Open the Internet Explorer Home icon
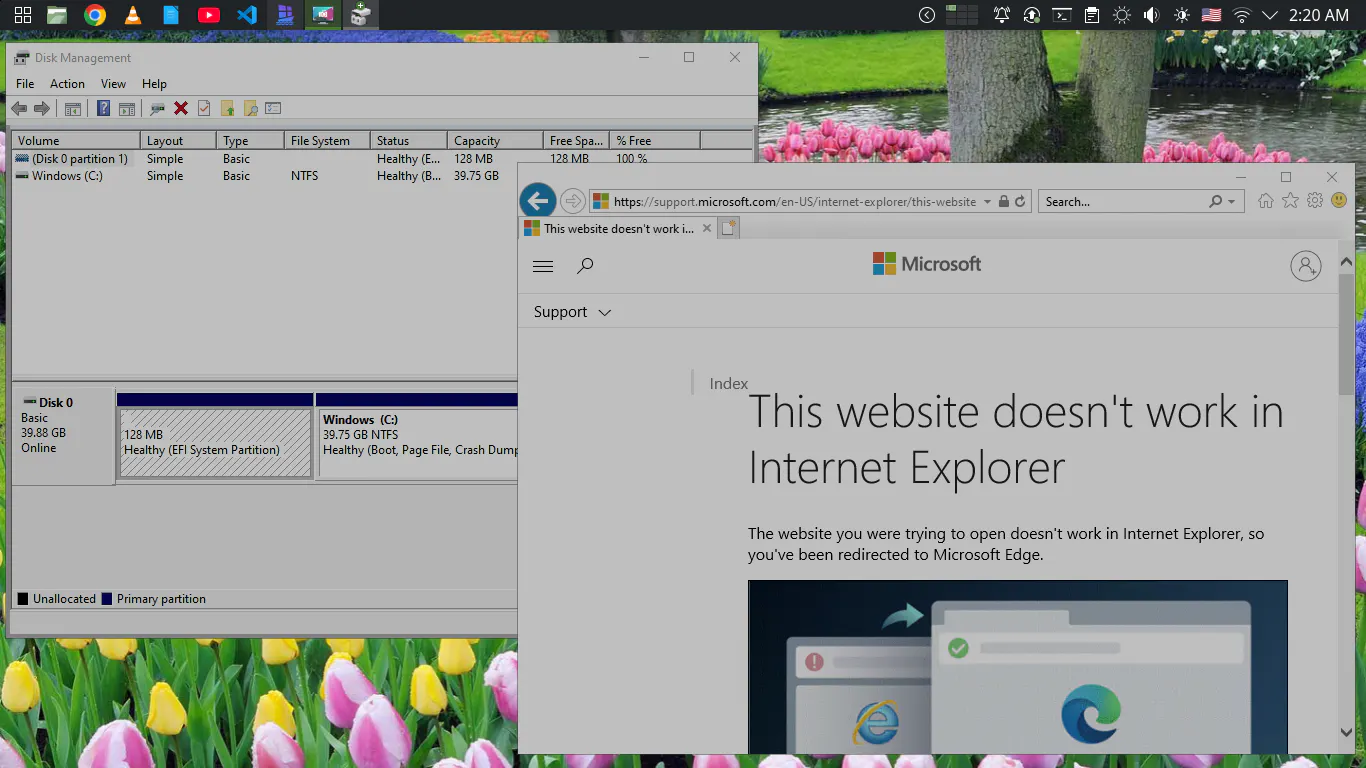 point(1266,201)
